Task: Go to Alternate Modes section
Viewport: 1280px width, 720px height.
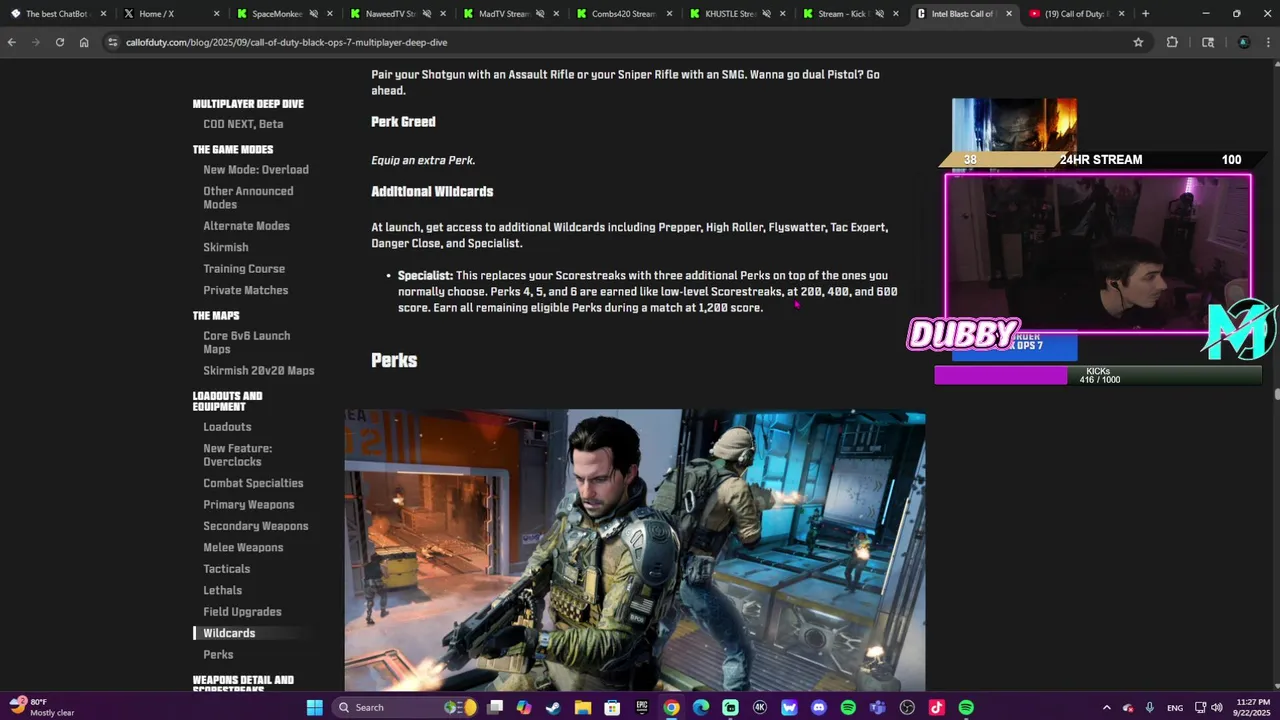Action: 246,226
